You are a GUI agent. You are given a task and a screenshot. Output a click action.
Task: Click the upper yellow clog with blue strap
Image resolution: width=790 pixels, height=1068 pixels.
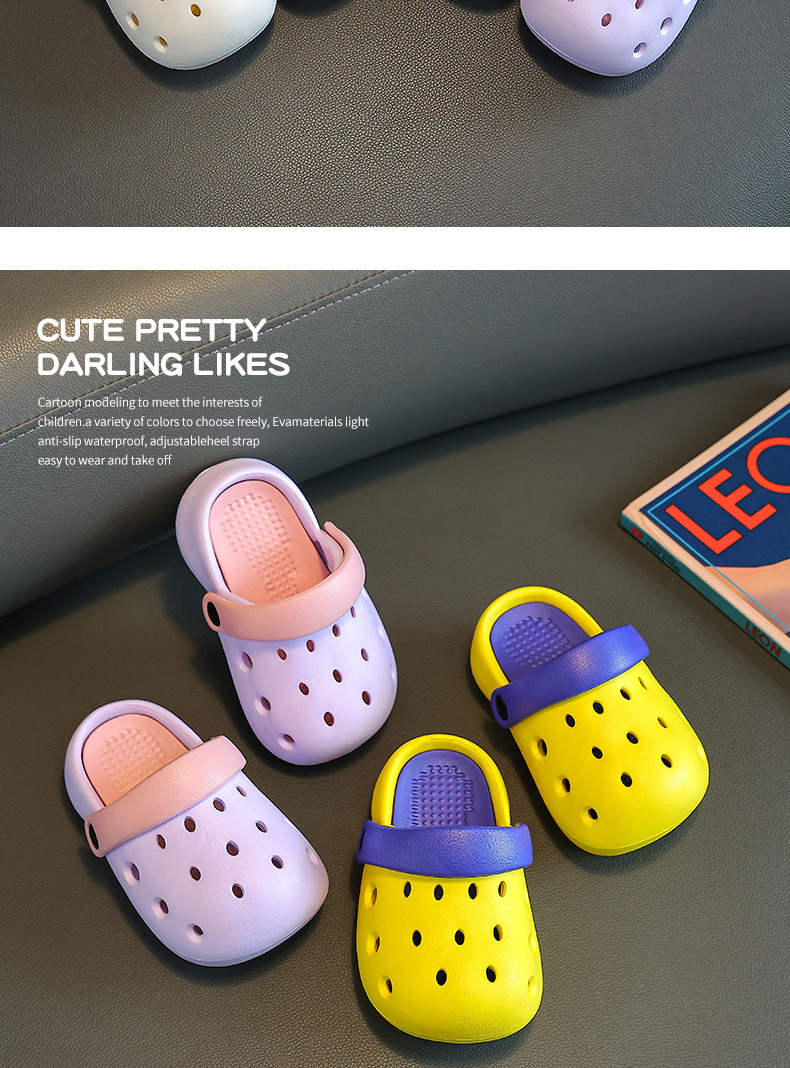click(x=589, y=719)
